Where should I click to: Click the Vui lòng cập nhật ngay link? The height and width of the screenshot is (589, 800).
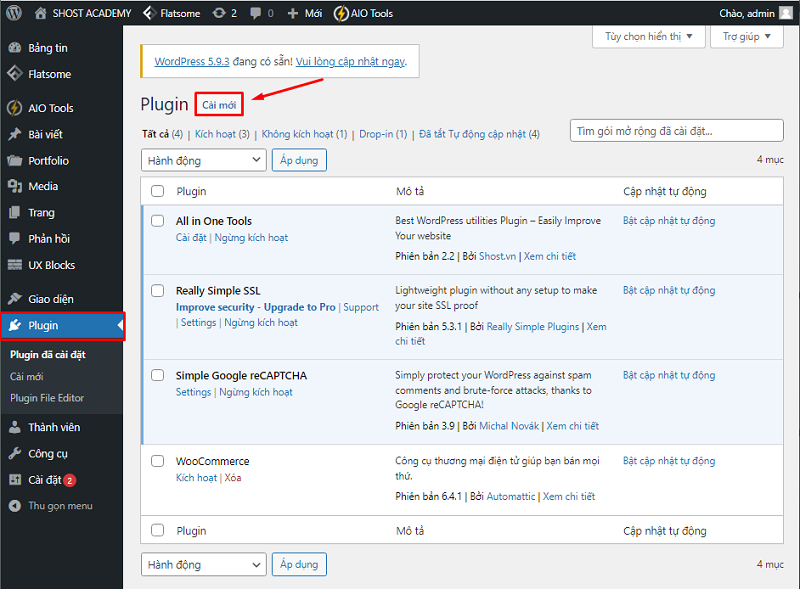(353, 62)
